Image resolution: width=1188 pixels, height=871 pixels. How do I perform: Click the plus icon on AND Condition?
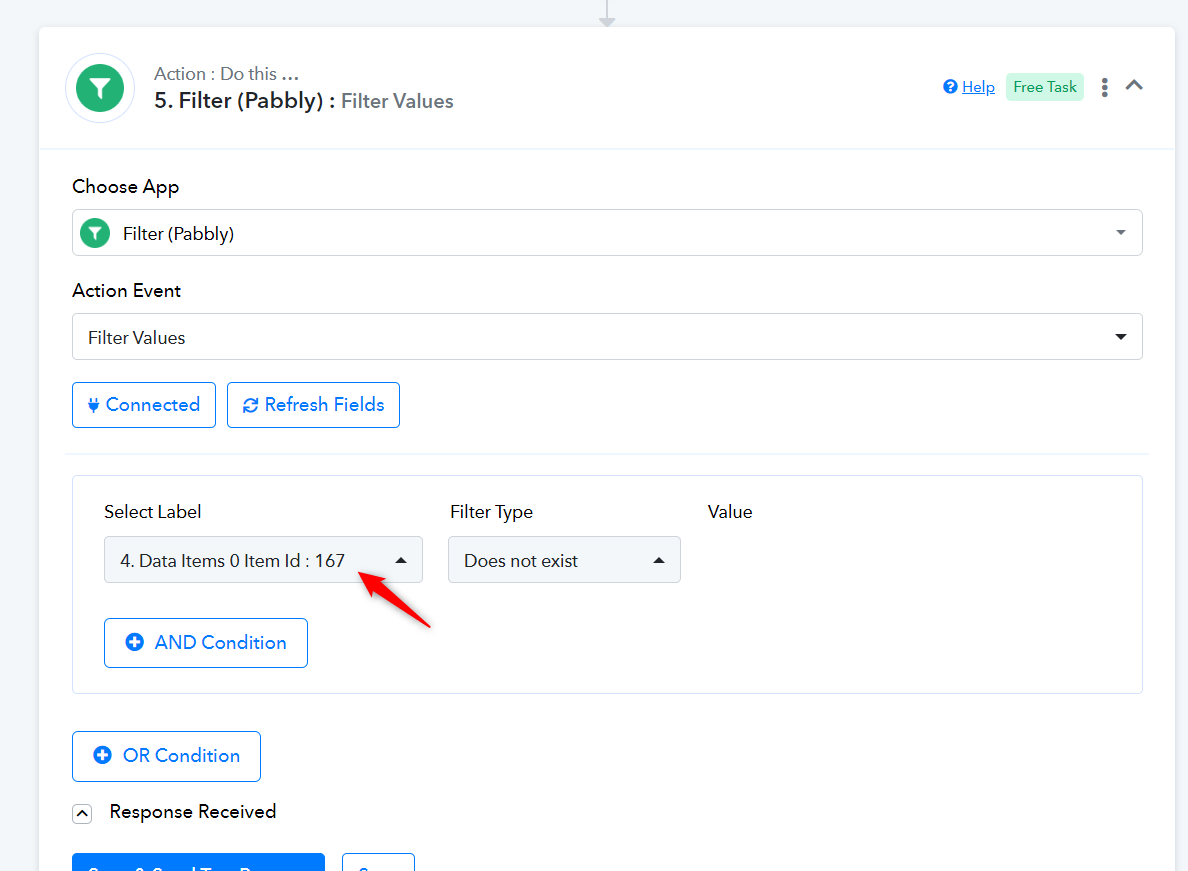(134, 642)
